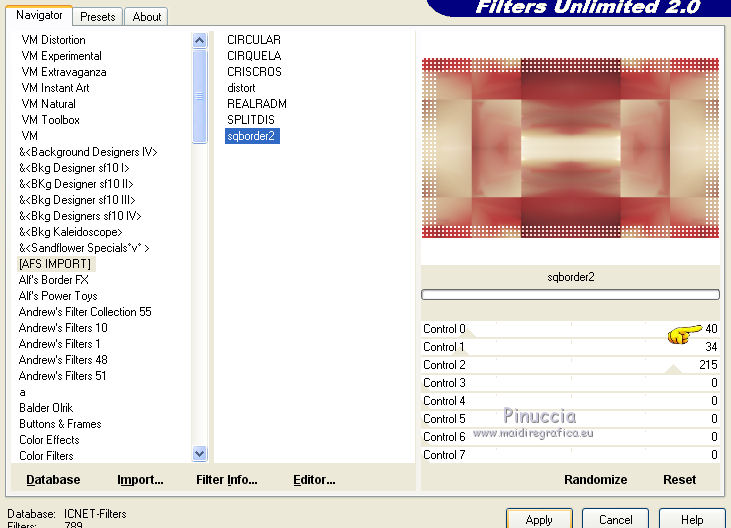Select Andrew's Filter Collection 55

[x=85, y=312]
